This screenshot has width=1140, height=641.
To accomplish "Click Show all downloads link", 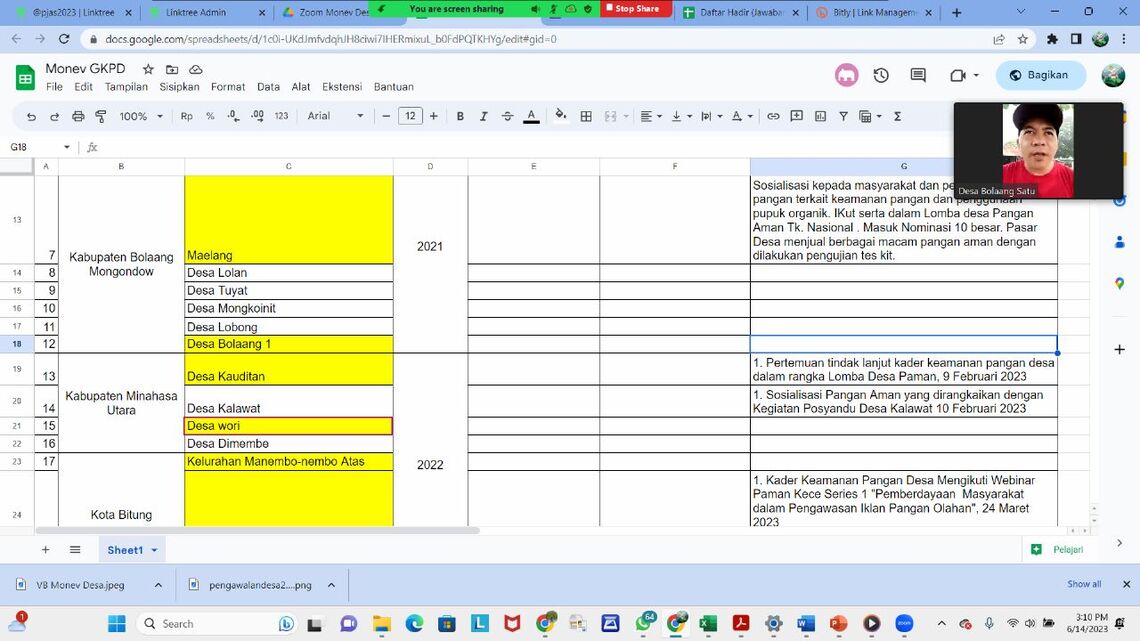I will [x=1084, y=584].
